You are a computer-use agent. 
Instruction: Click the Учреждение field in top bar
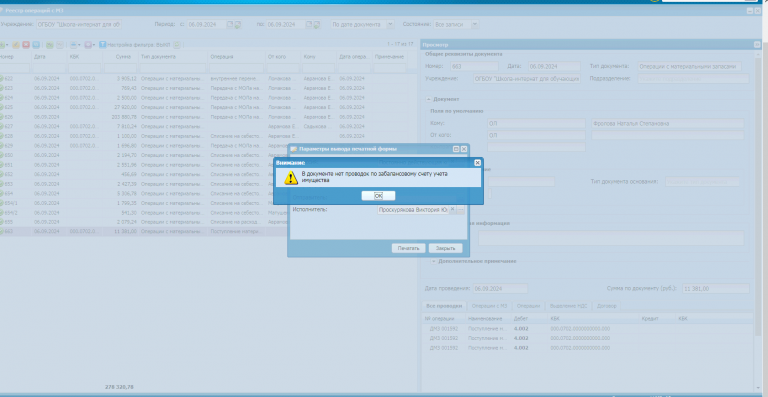pos(79,24)
